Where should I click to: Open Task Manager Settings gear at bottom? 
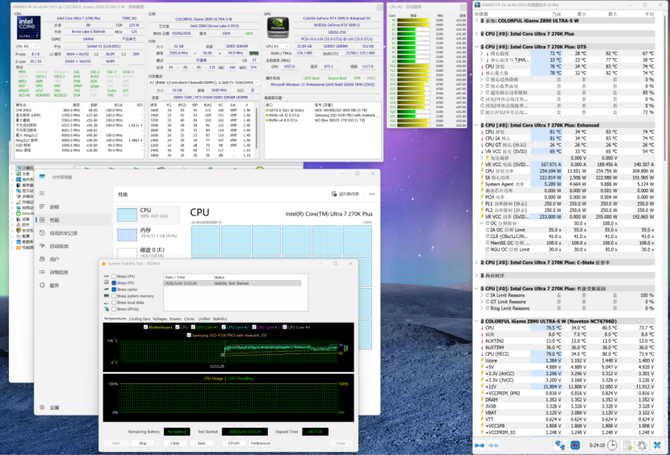tap(42, 407)
